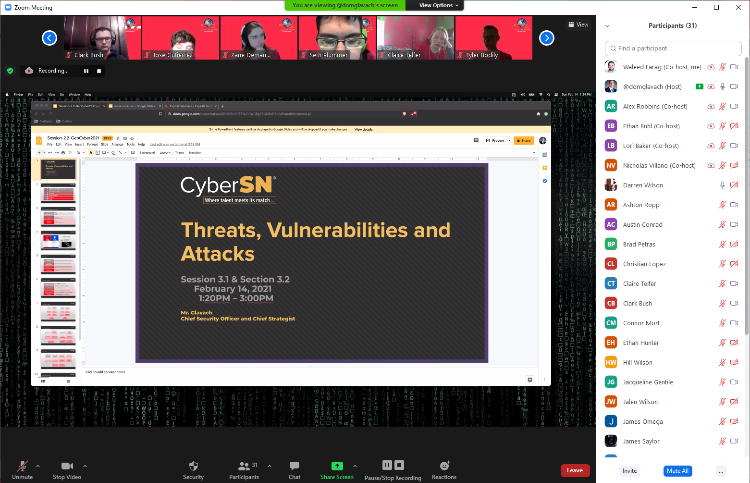
Task: Click the Invite button in Participants panel
Action: pos(629,471)
